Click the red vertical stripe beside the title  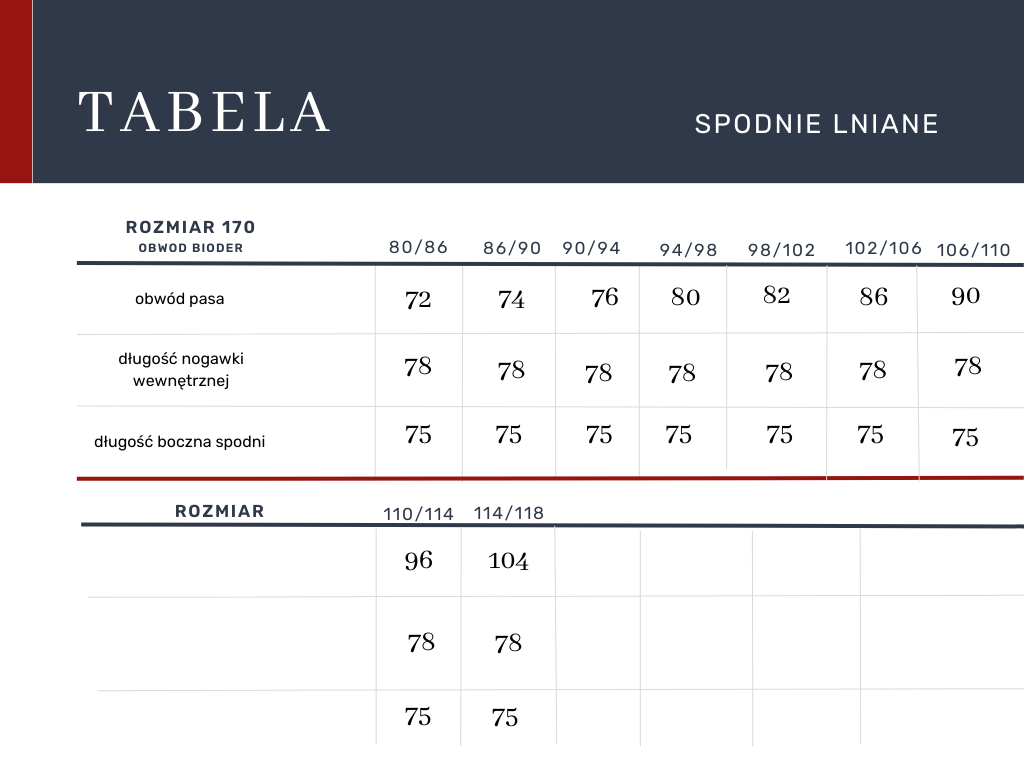pos(16,91)
